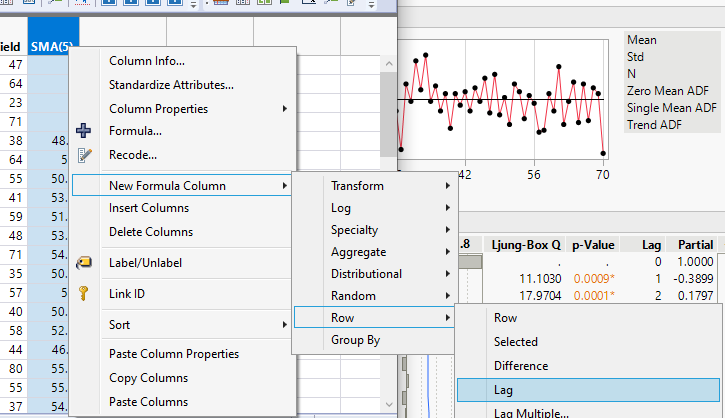Select the cell with value 35
Image resolution: width=725 pixels, height=418 pixels.
pos(13,274)
